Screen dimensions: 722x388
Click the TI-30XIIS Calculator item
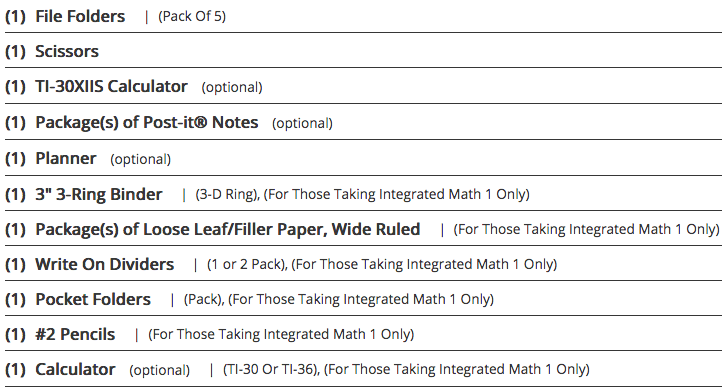coord(111,87)
